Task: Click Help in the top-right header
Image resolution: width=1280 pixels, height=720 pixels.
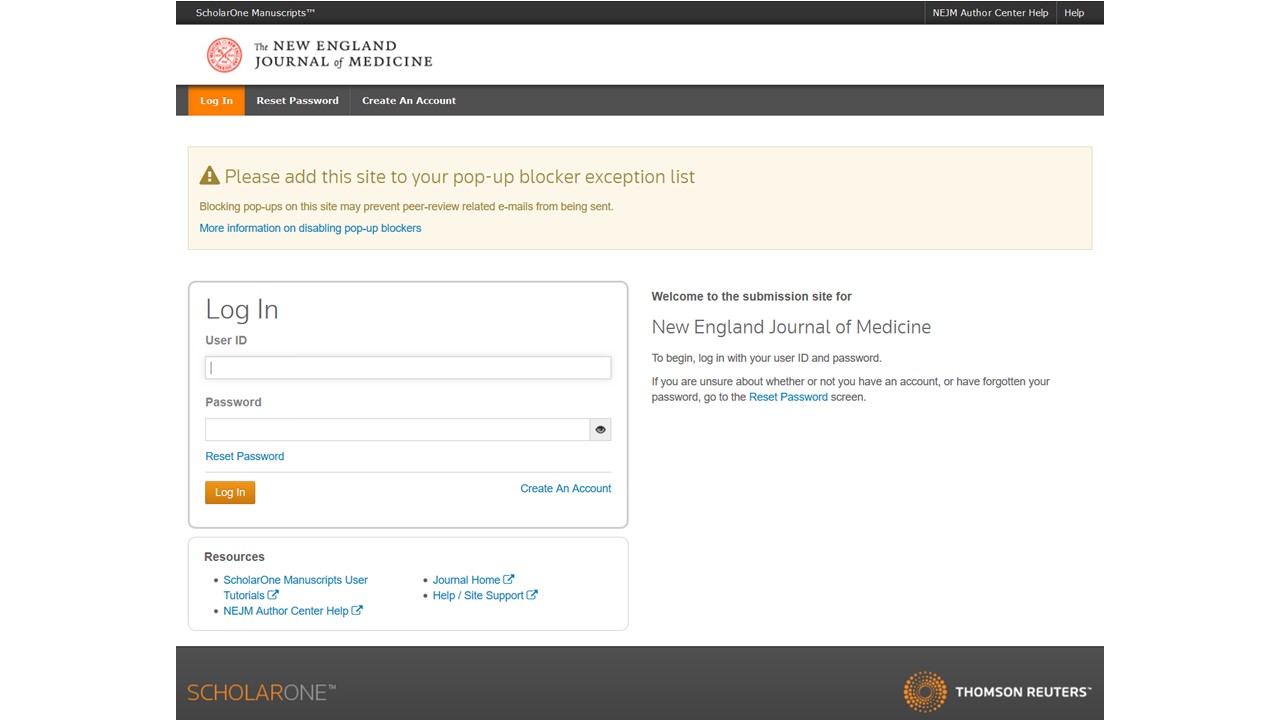Action: [1074, 13]
